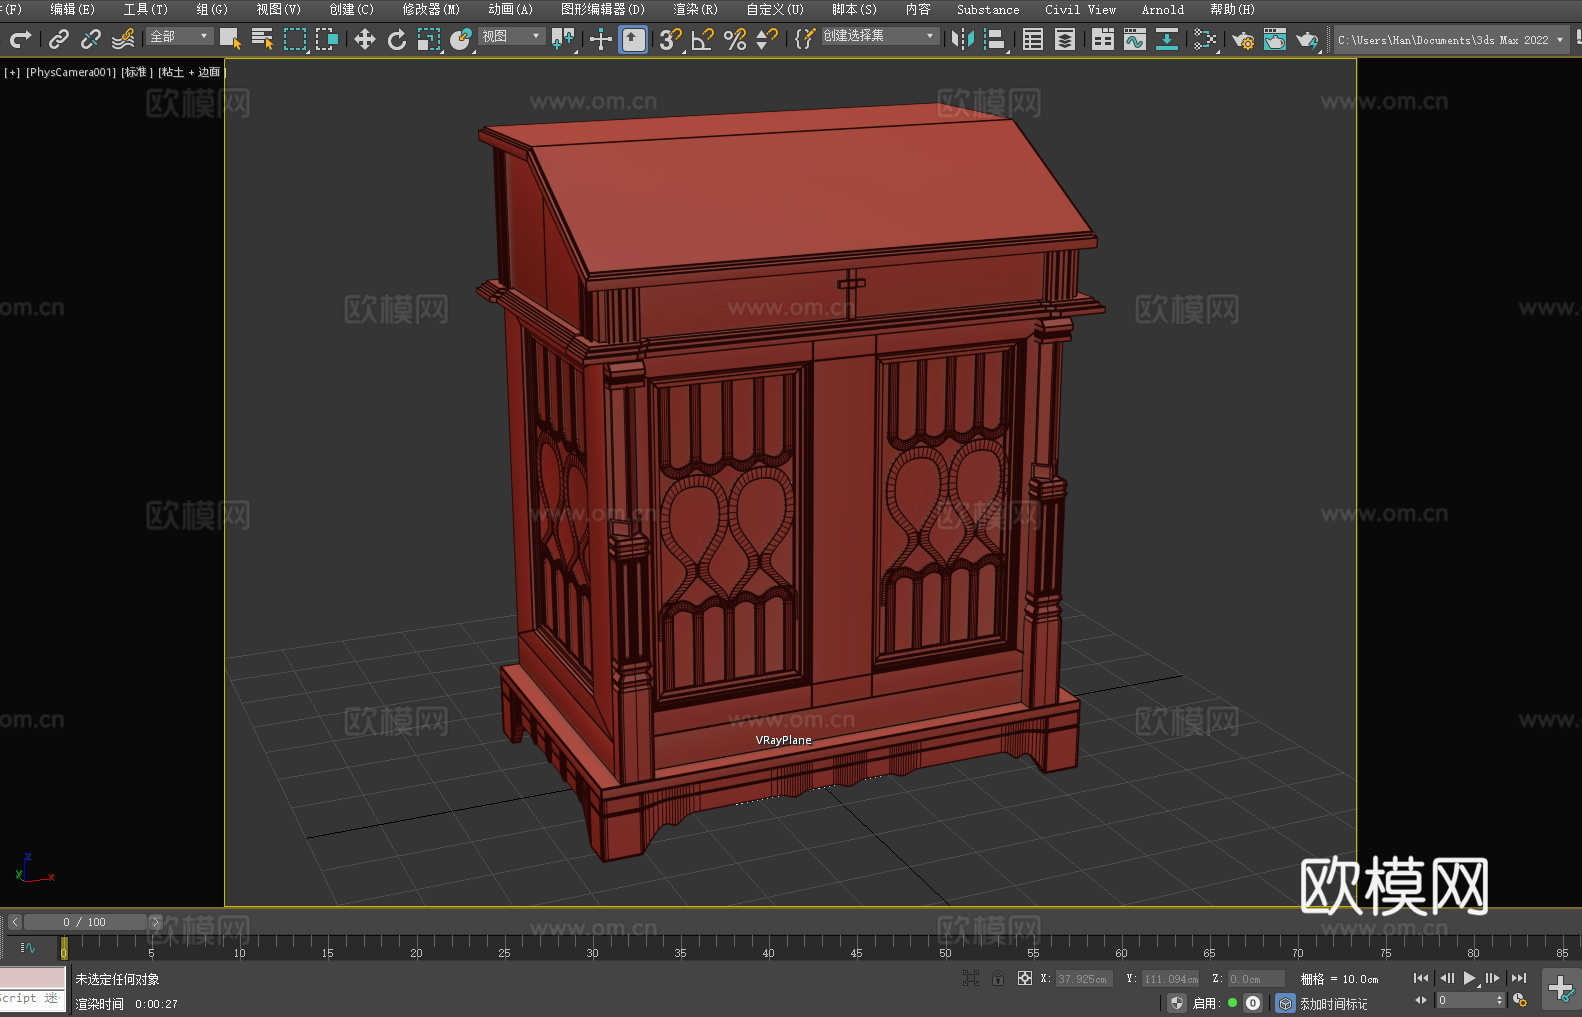Select the Rotate tool
Image resolution: width=1582 pixels, height=1017 pixels.
coord(396,39)
